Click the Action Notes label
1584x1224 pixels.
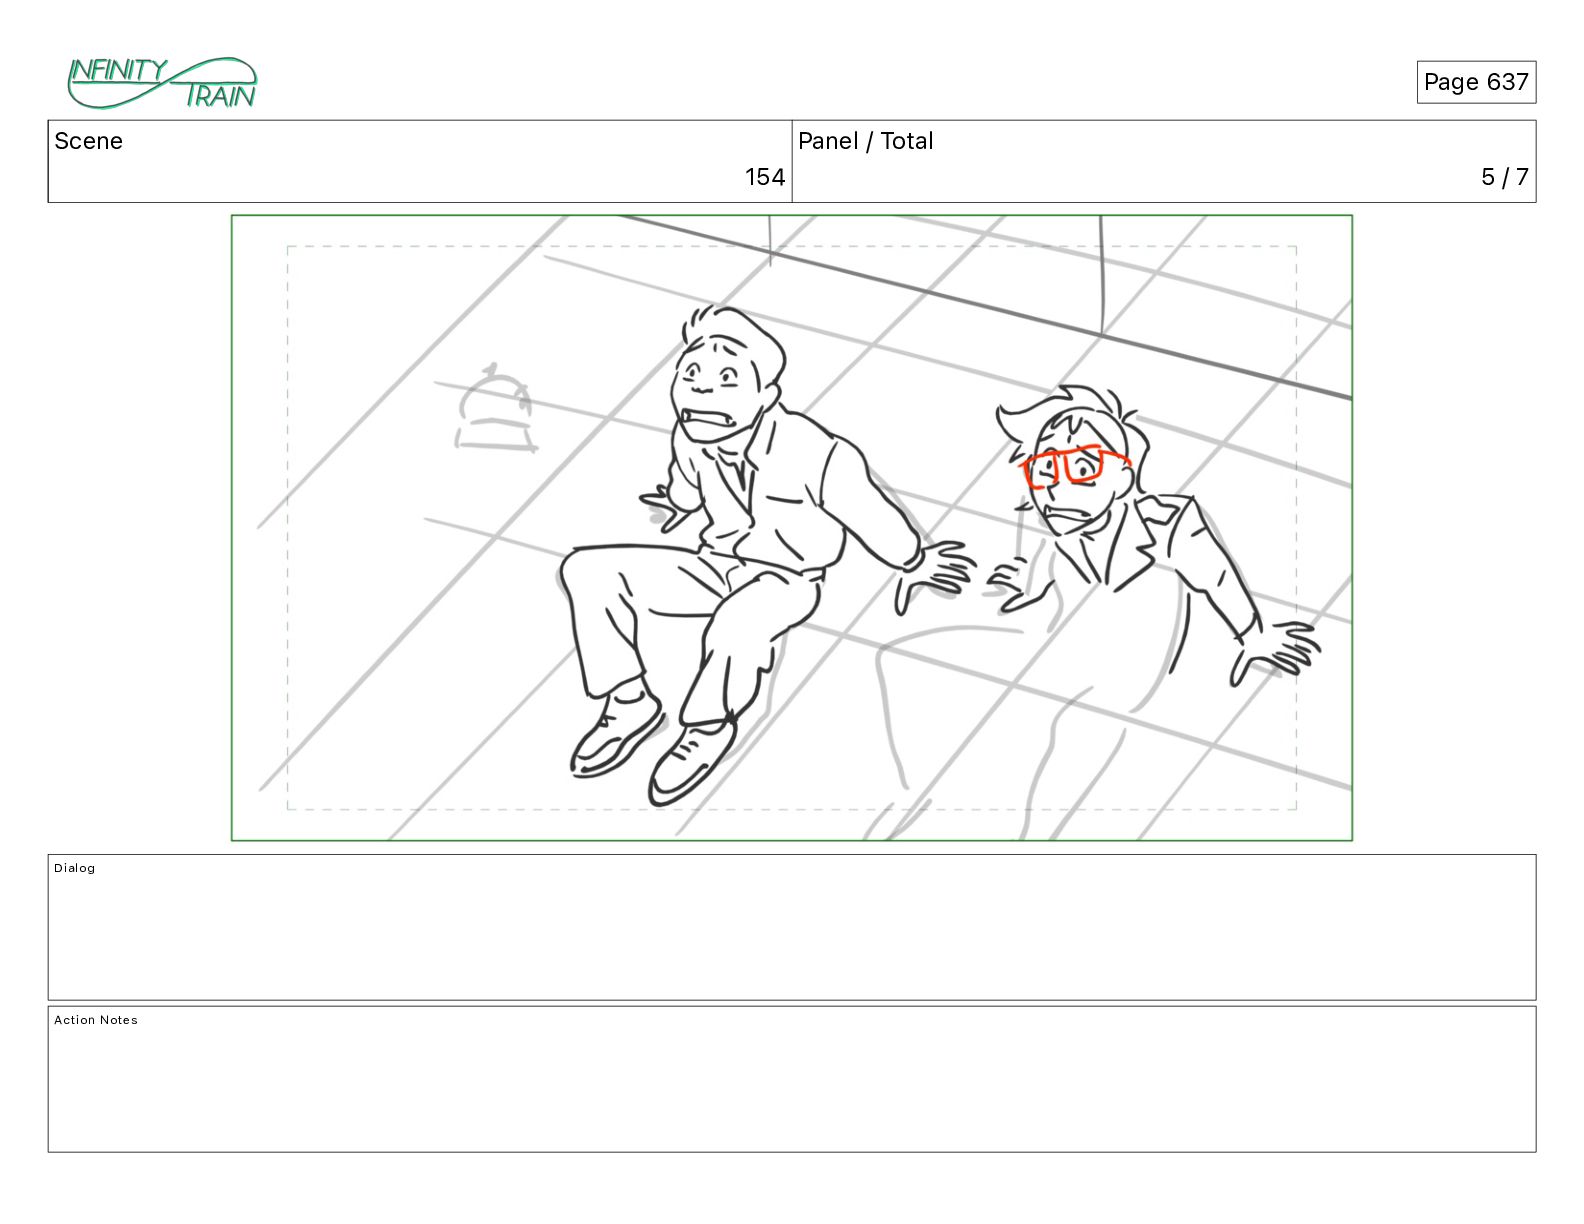pos(96,1020)
